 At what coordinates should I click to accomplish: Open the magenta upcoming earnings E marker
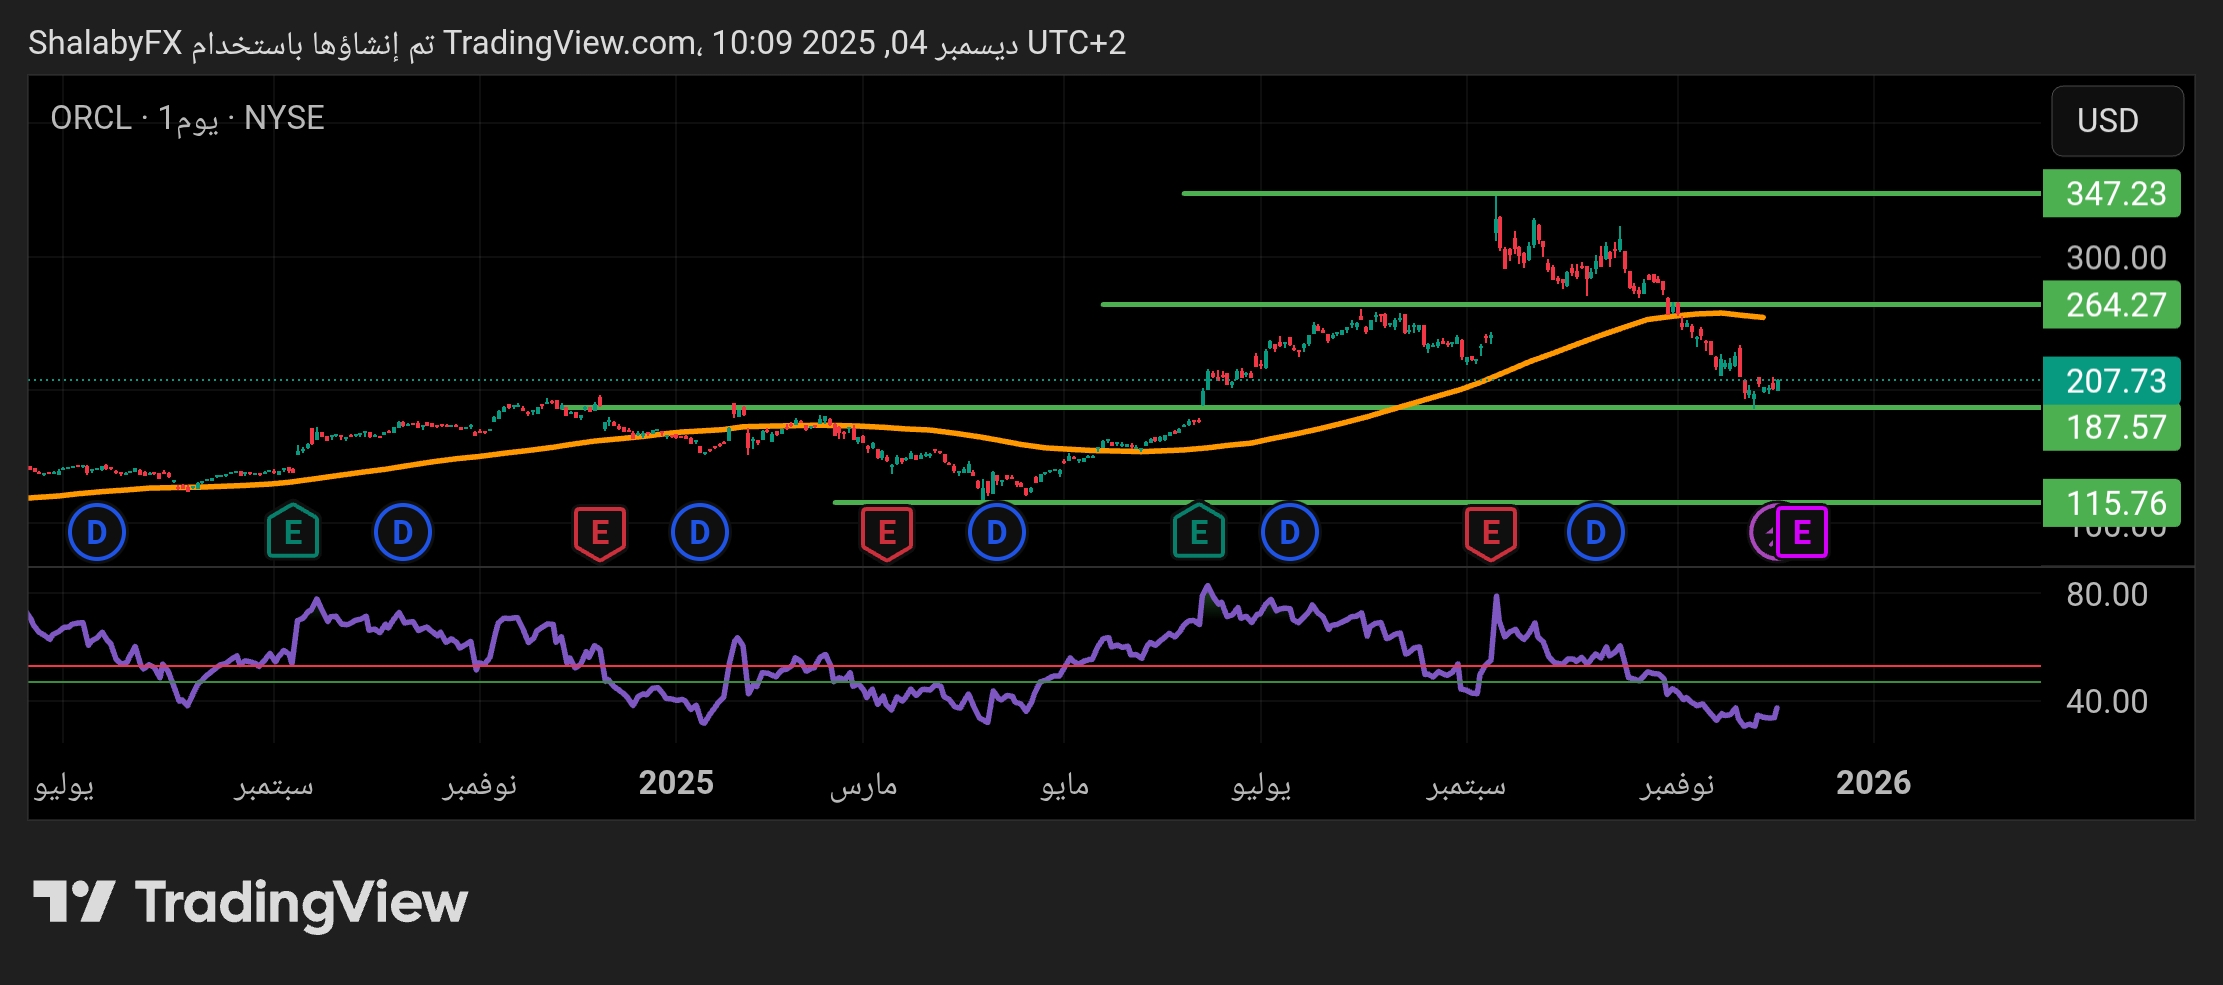[x=1803, y=532]
